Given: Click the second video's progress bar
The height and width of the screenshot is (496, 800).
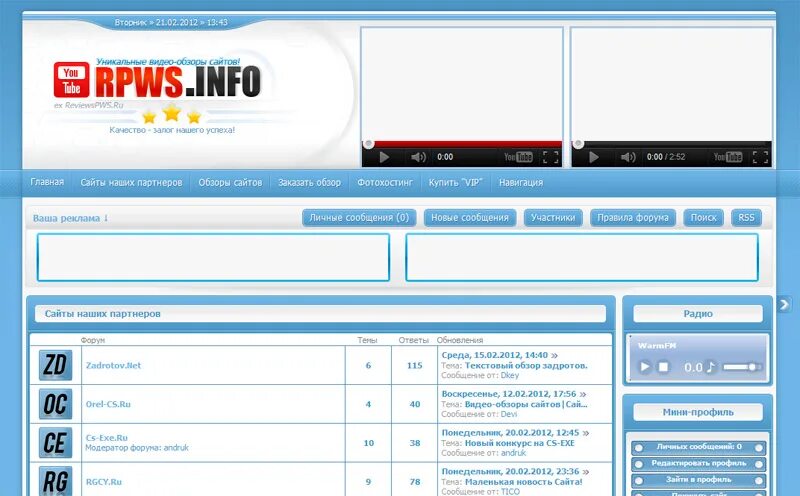Looking at the screenshot, I should (671, 144).
